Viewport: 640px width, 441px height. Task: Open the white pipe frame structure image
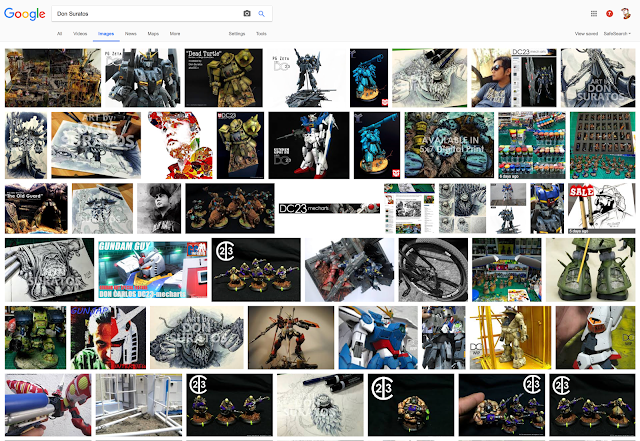[x=139, y=405]
